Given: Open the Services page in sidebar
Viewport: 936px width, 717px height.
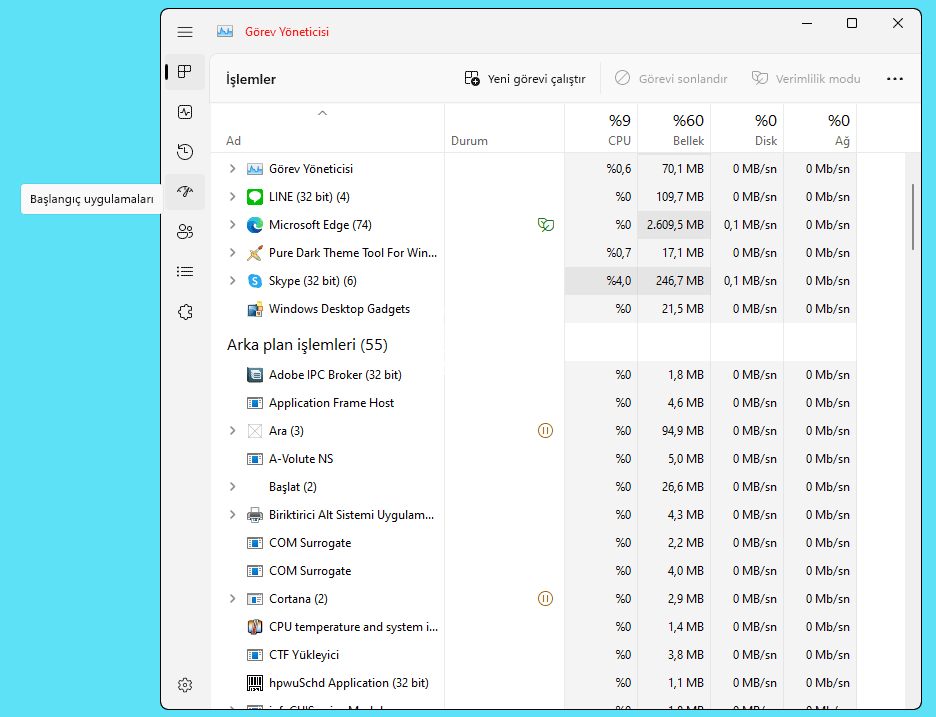Looking at the screenshot, I should click(185, 312).
